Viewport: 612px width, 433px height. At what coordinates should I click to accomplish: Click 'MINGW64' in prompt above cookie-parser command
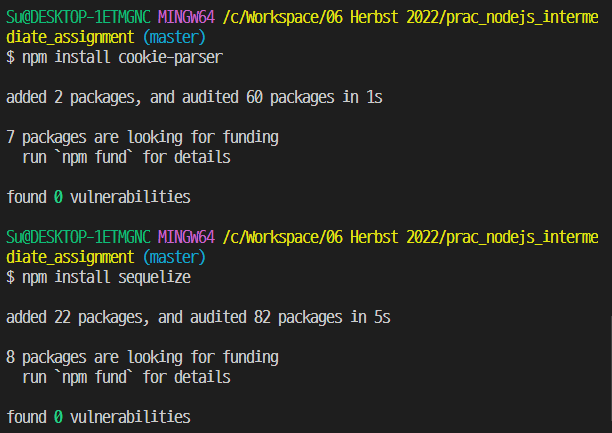tap(187, 17)
